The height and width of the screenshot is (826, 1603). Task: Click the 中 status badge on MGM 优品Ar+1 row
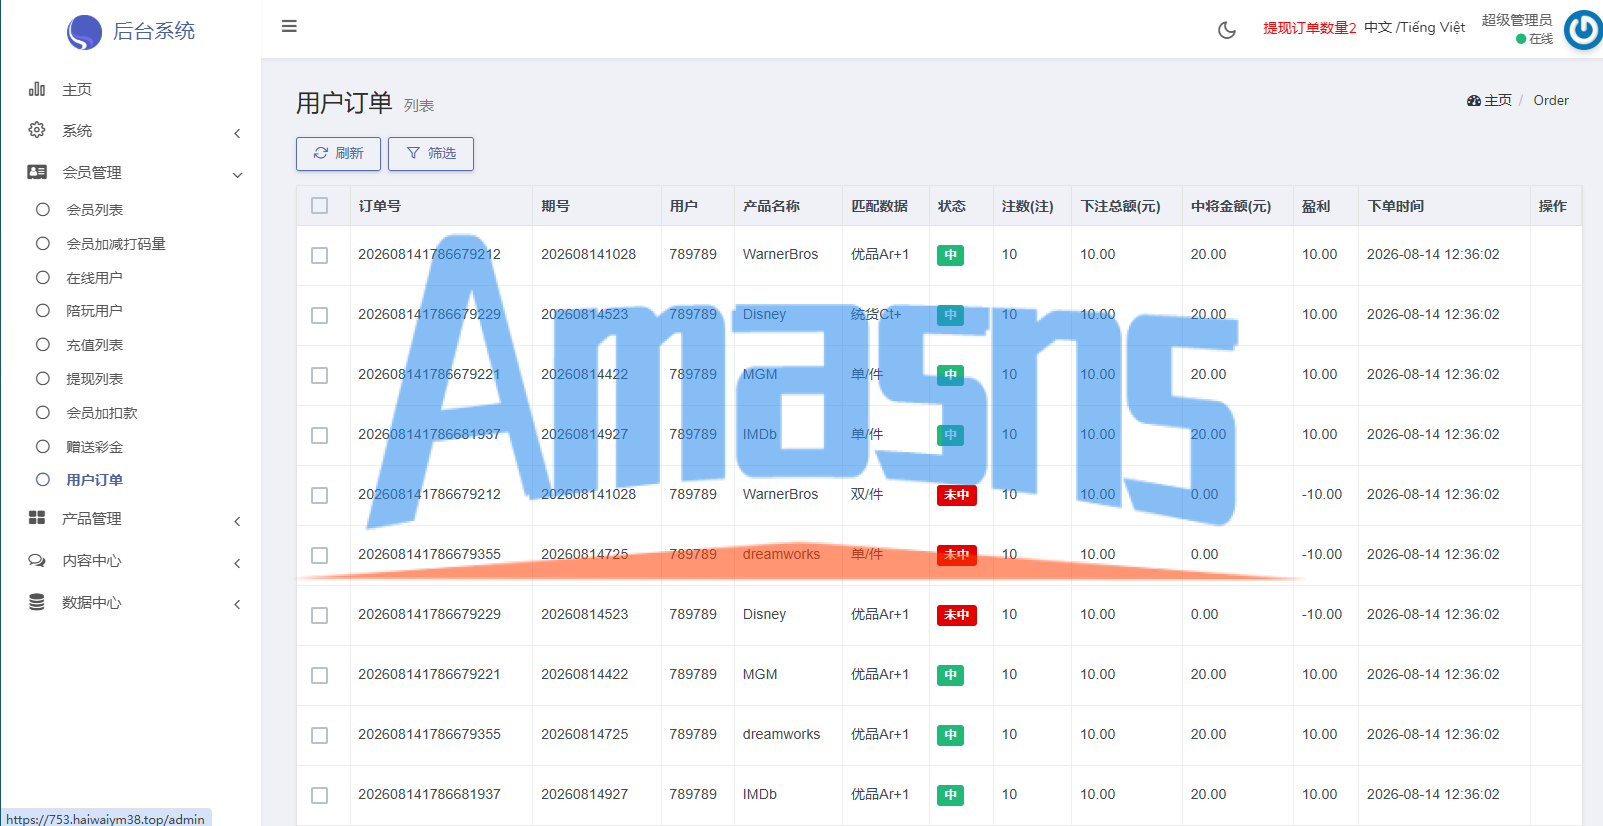pyautogui.click(x=950, y=675)
